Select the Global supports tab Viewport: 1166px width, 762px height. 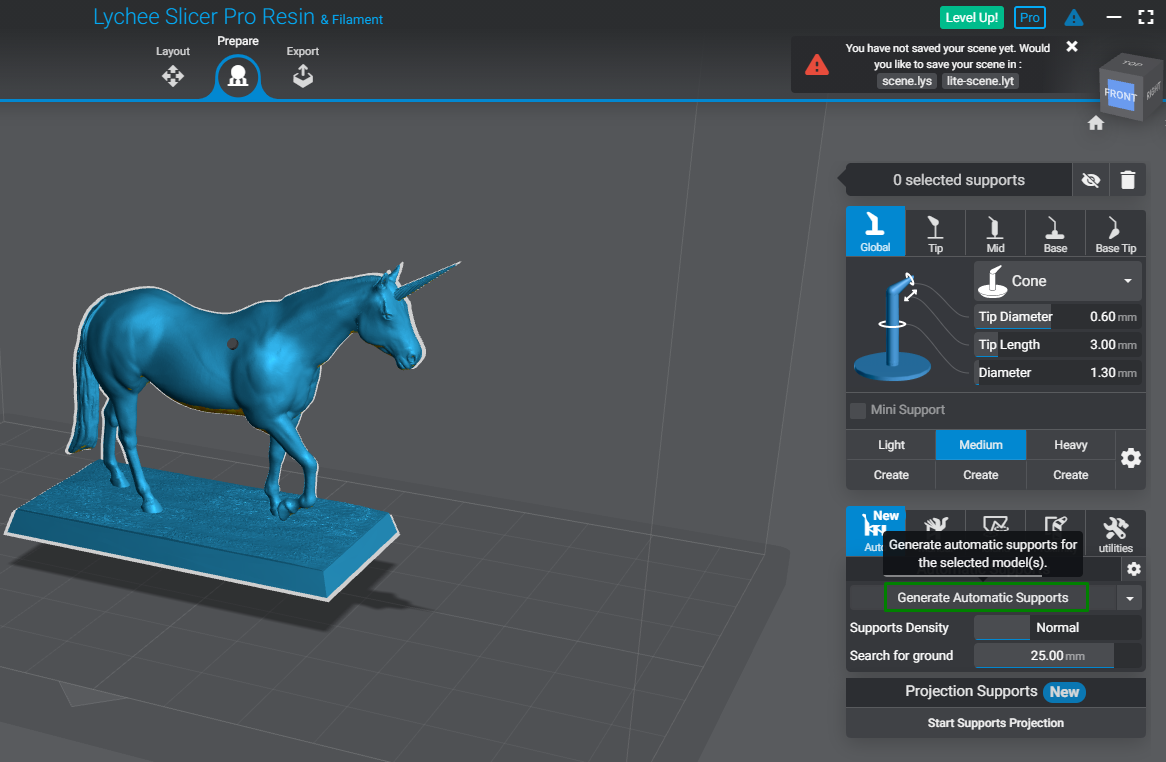pos(875,232)
